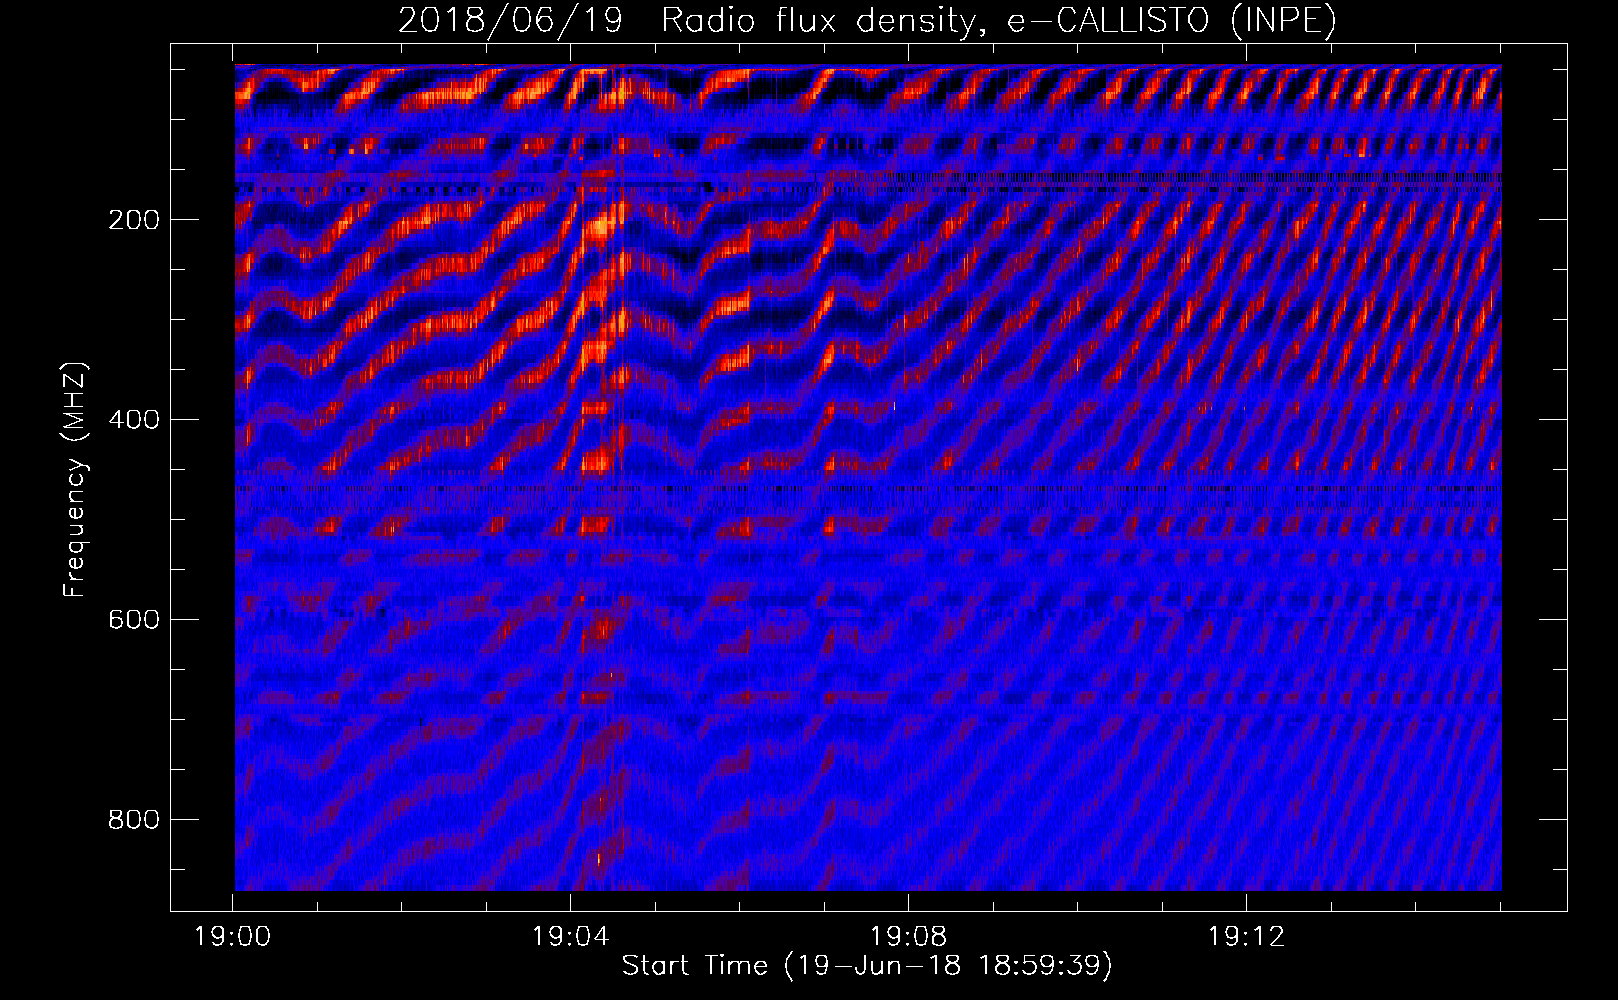Viewport: 1618px width, 1000px height.
Task: Click the 'Start Time (19-Jun-18 18:59:39)' label
Action: coord(867,966)
